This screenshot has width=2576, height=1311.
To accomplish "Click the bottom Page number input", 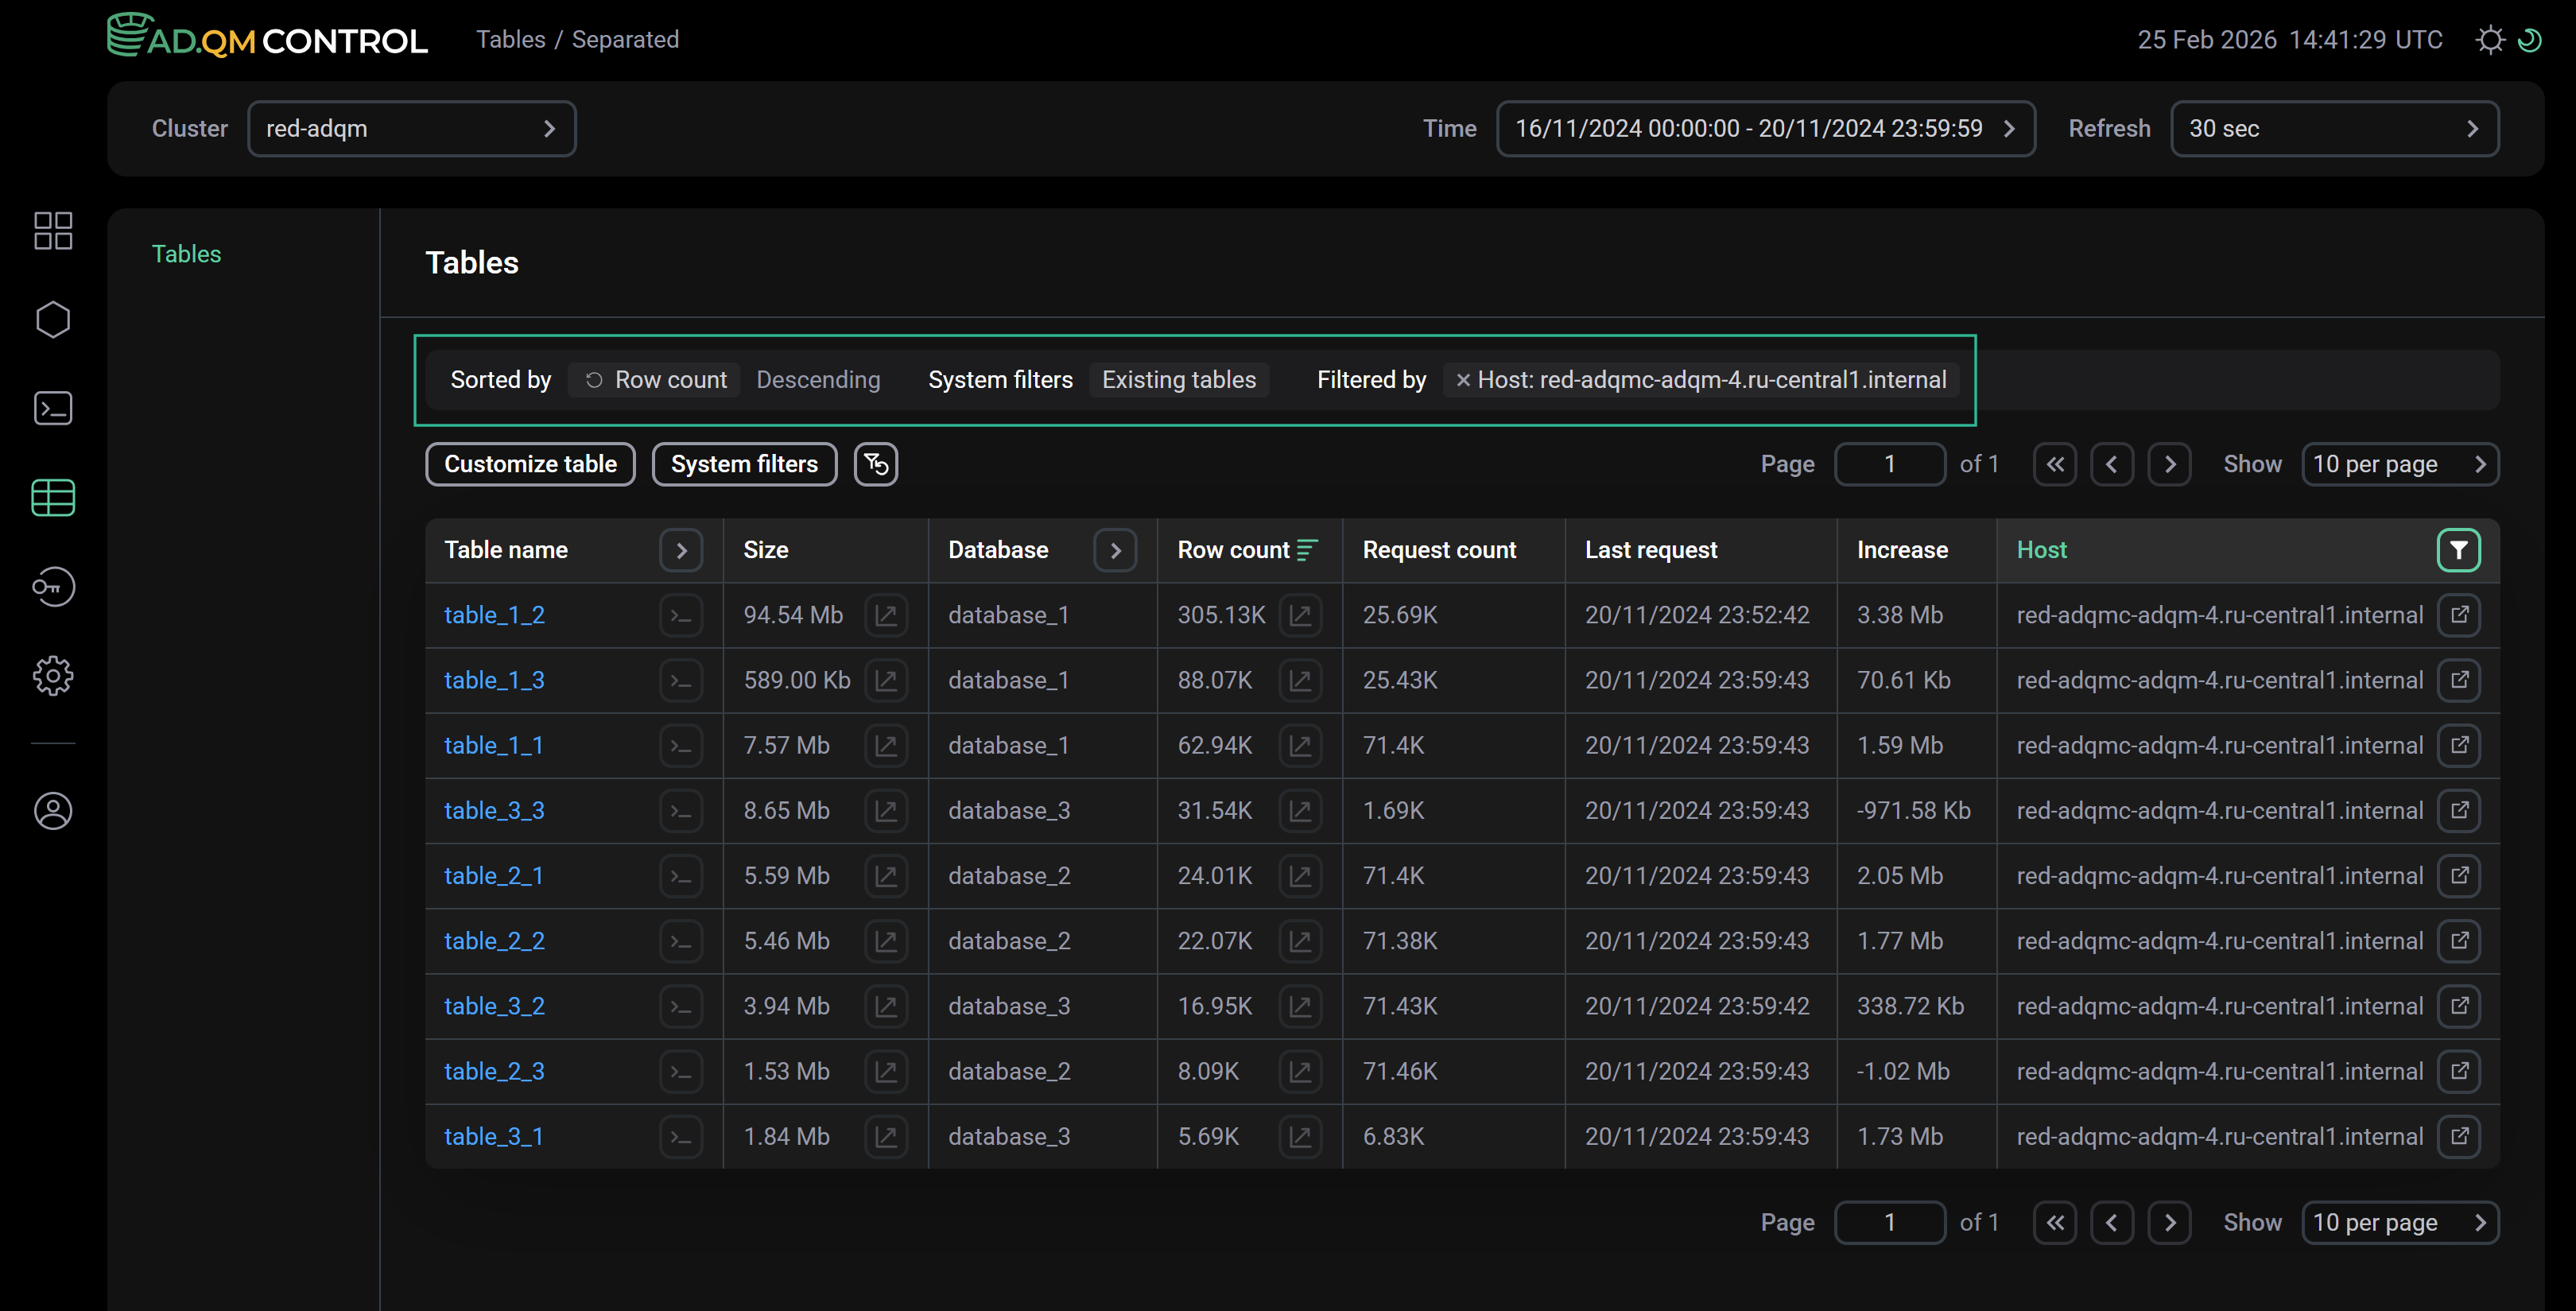I will pos(1890,1223).
